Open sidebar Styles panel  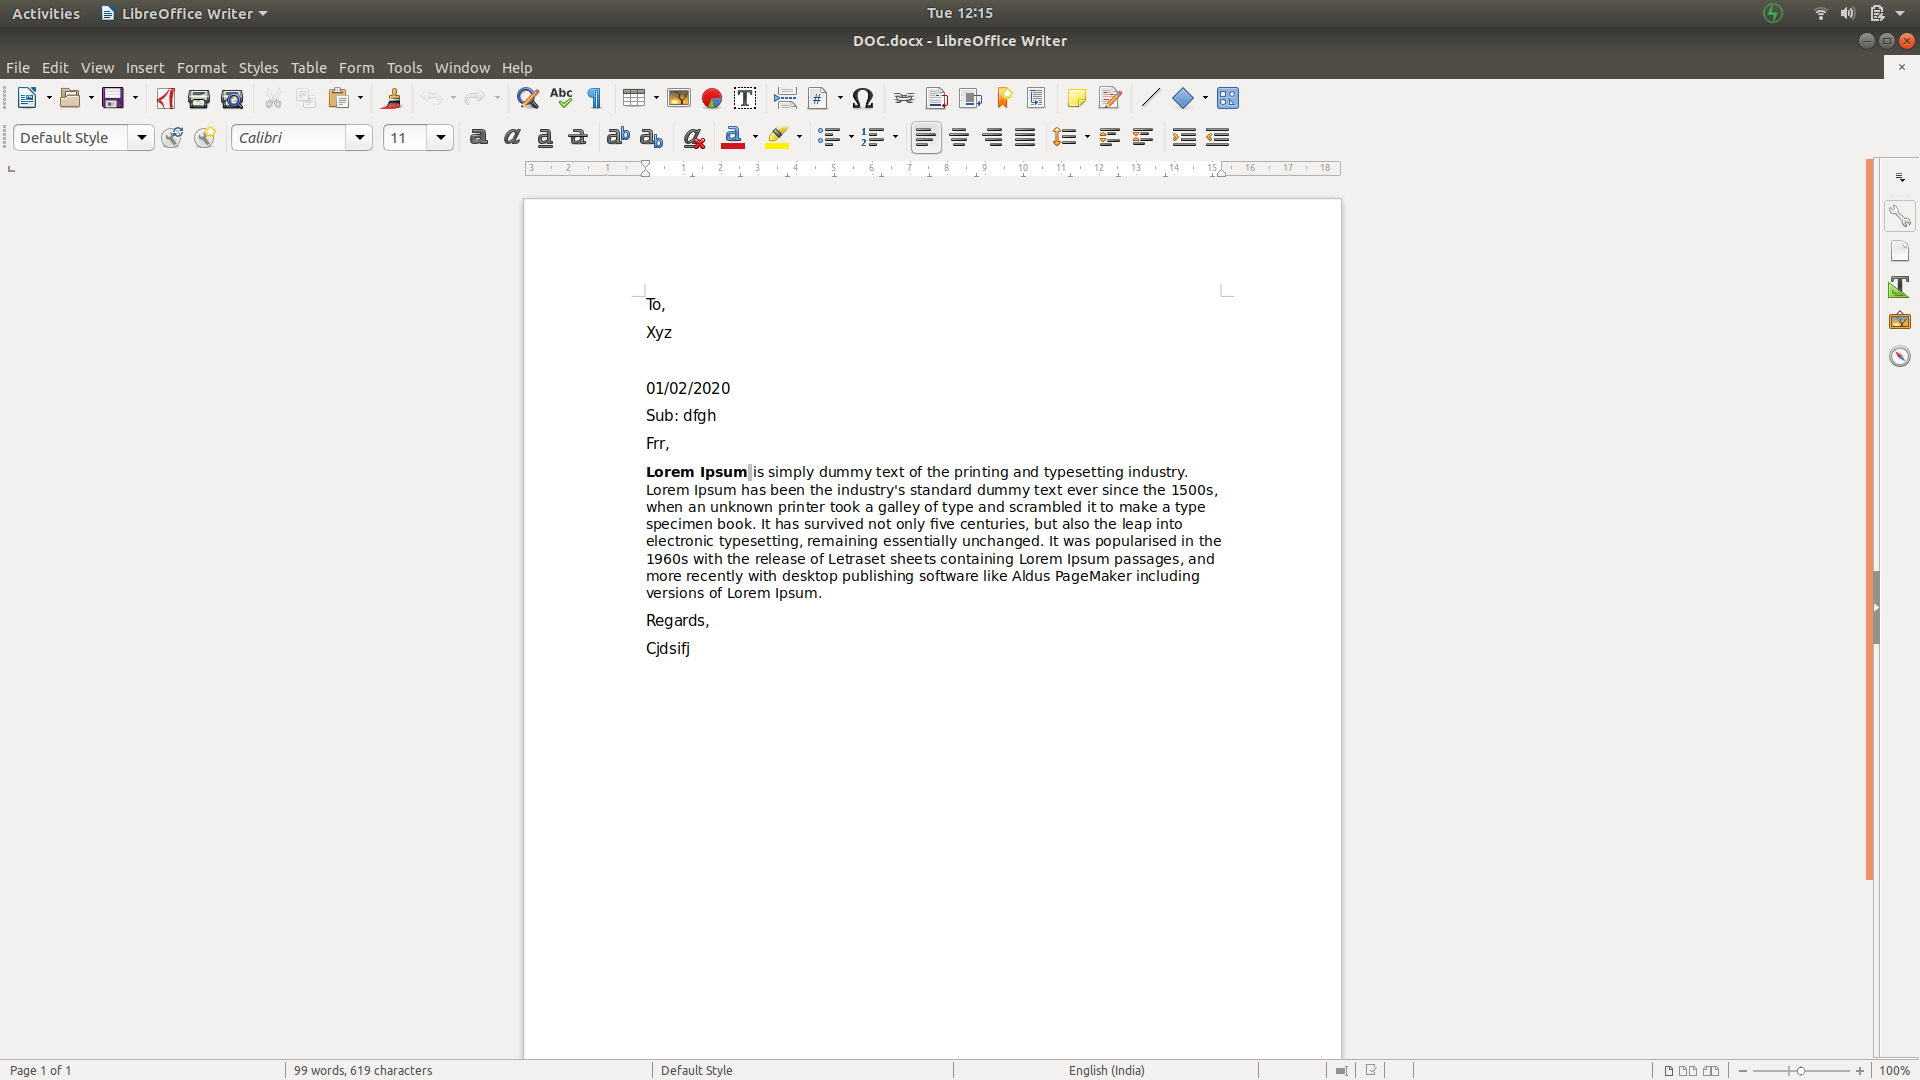point(1900,287)
